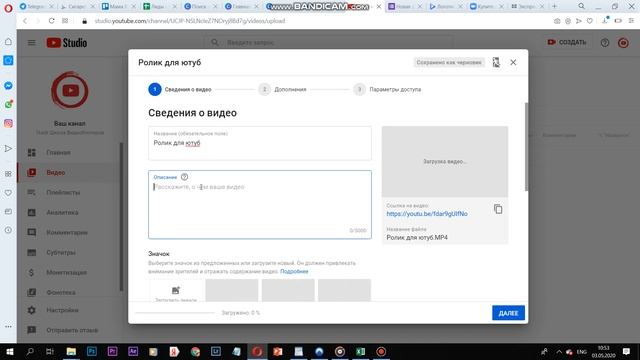
Task: Open Настройки gear in the sidebar
Action: point(31,310)
